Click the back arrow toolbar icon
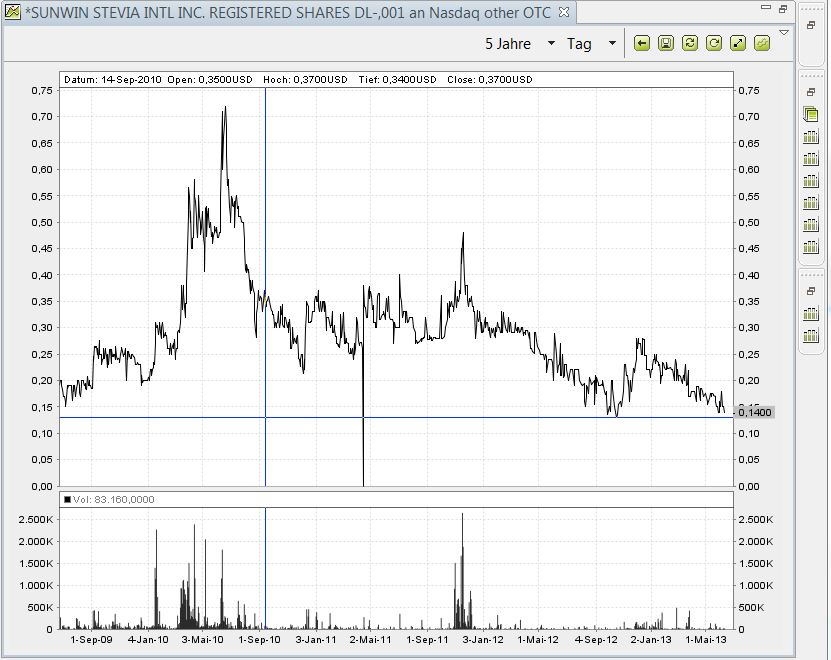831x660 pixels. click(x=641, y=43)
